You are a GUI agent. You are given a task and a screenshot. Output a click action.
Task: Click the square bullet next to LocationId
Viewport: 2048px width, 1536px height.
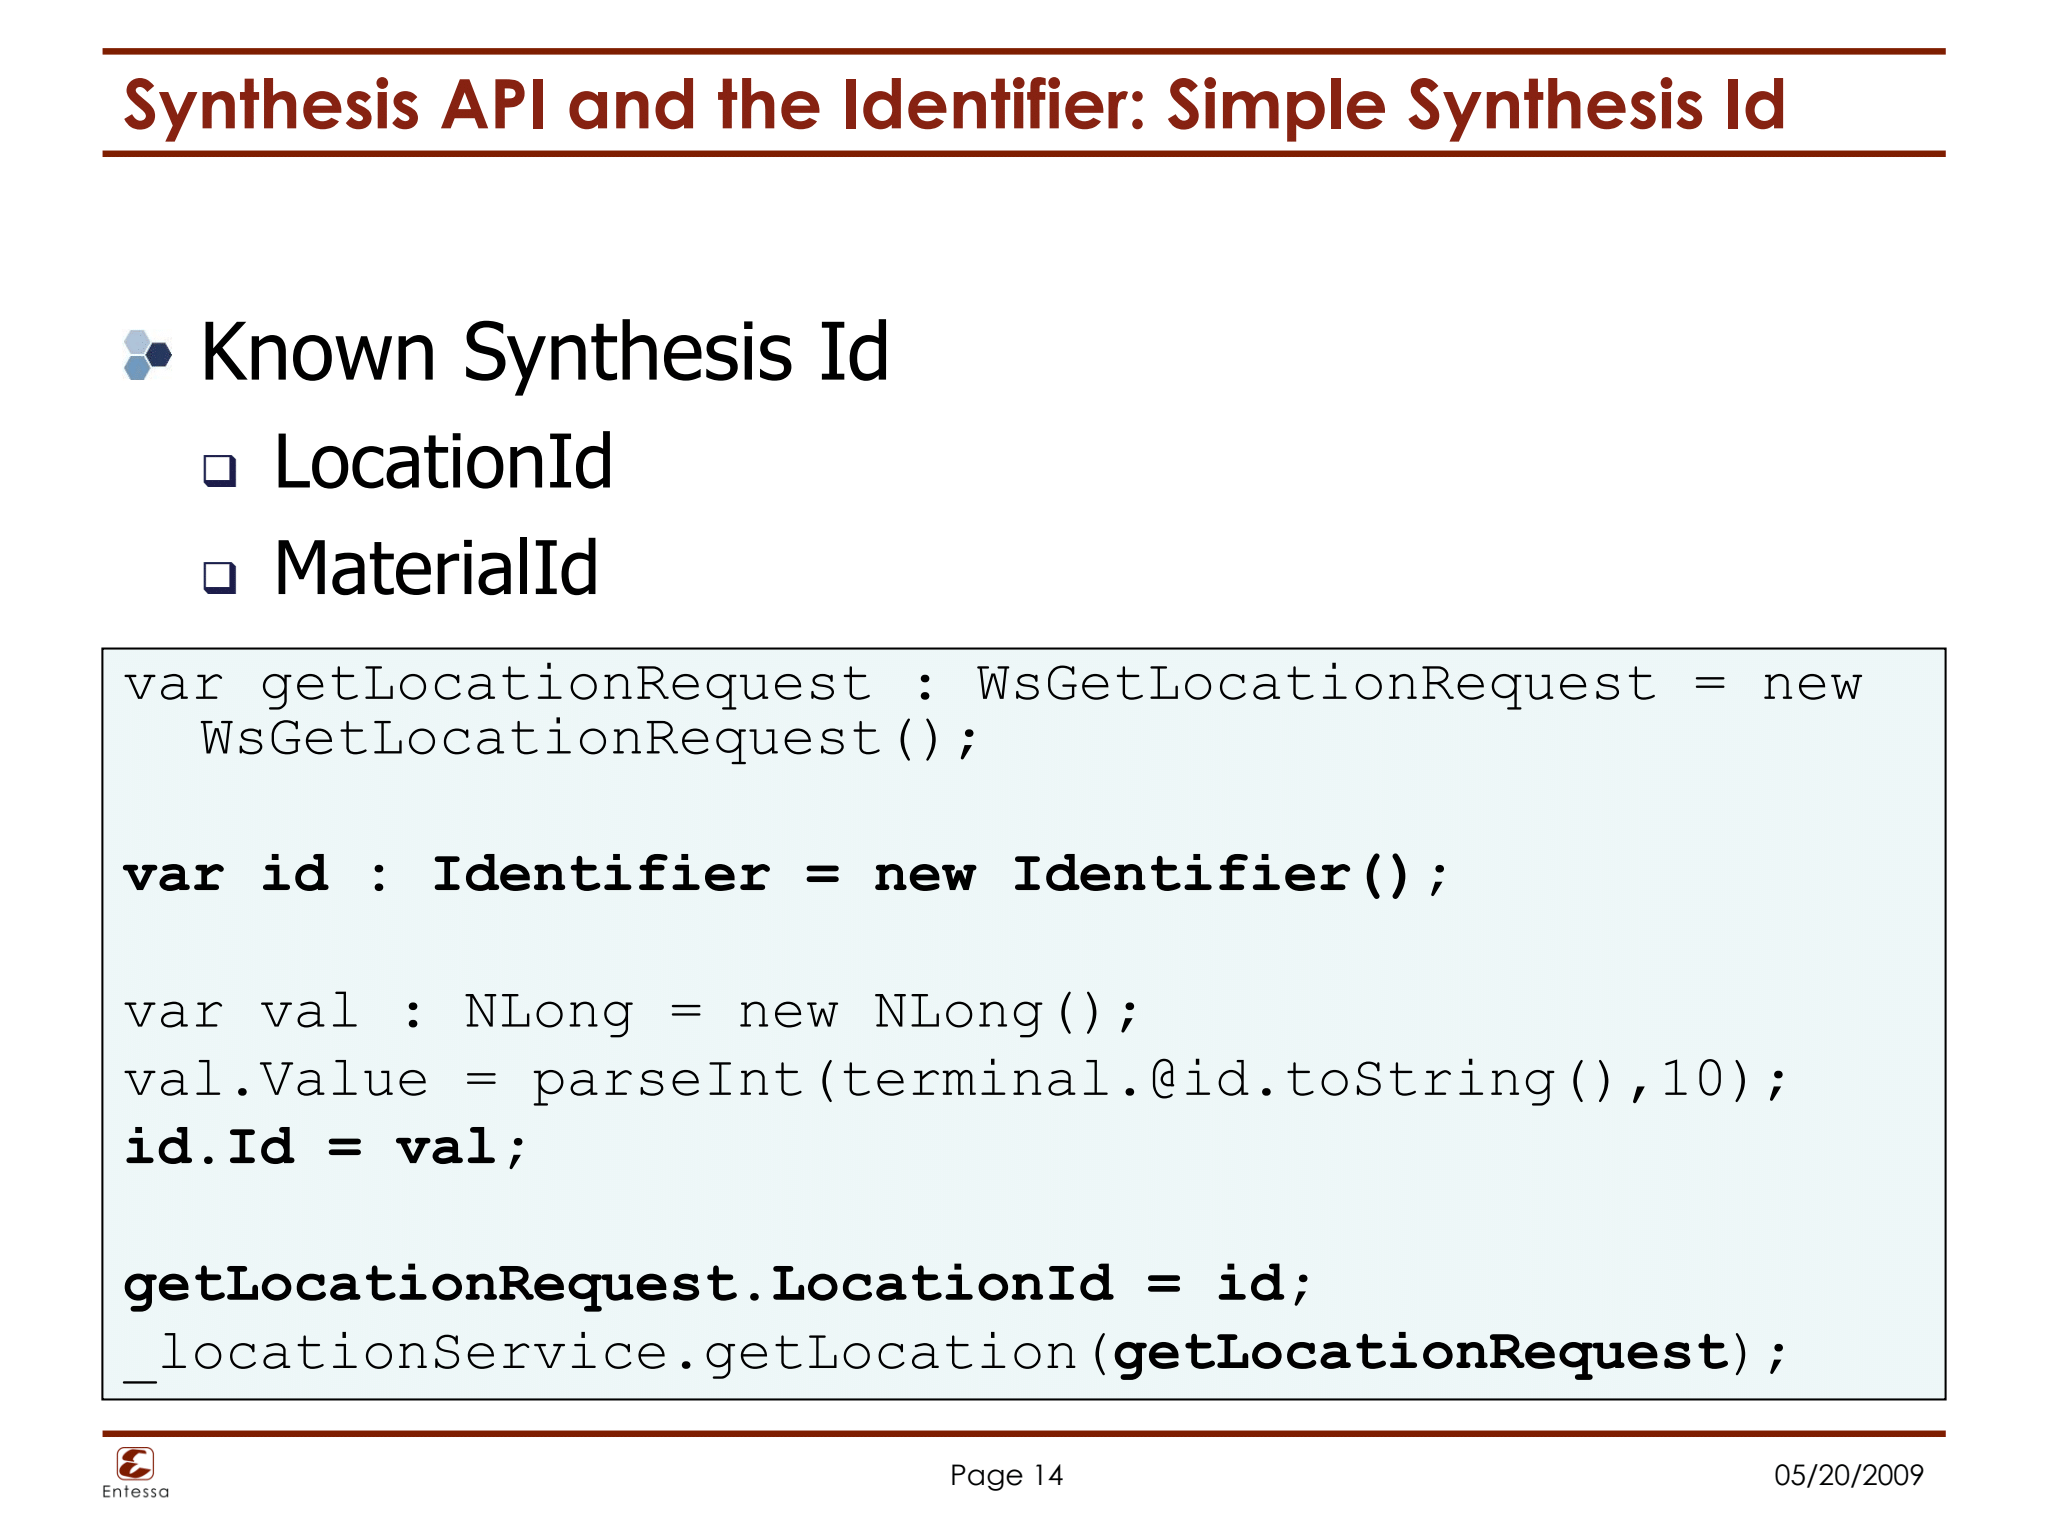pos(219,470)
